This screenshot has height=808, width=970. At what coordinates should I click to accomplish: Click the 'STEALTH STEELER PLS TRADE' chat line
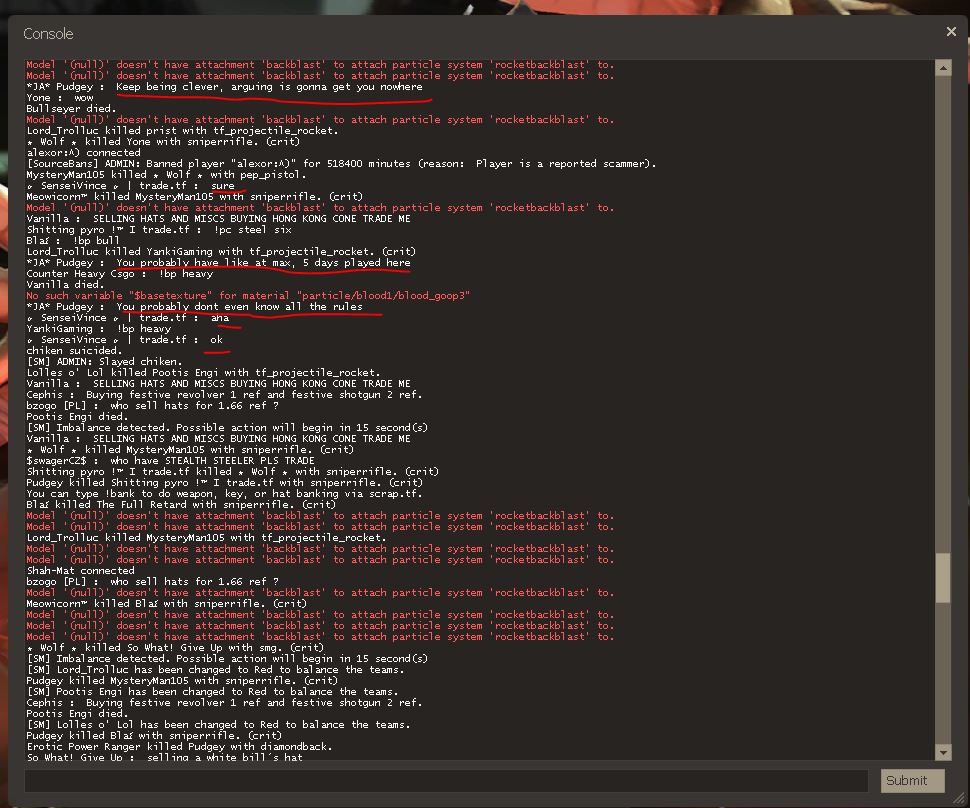coord(163,461)
